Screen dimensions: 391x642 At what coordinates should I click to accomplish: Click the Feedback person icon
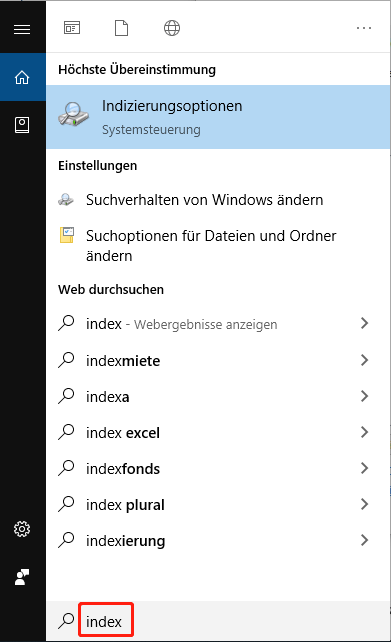(22, 576)
